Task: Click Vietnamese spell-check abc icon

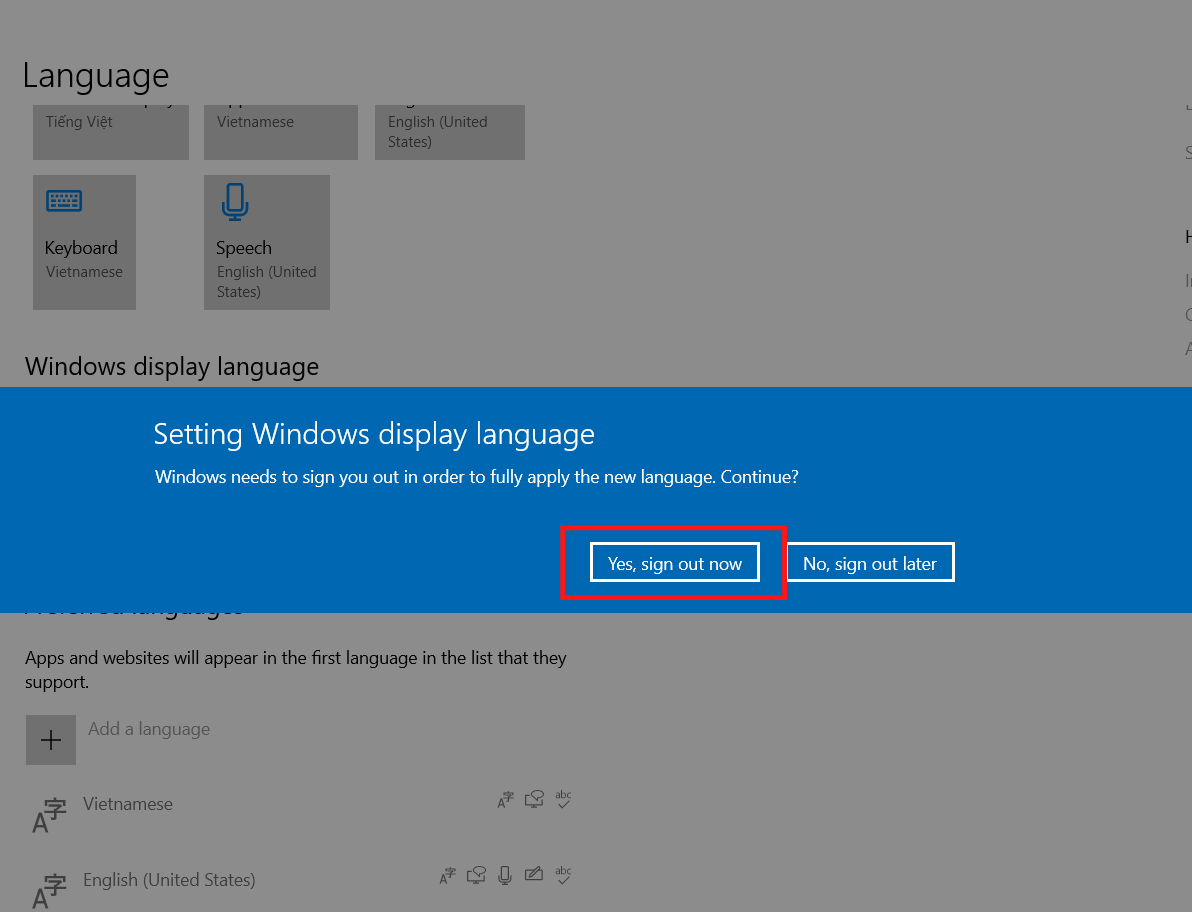Action: coord(563,800)
